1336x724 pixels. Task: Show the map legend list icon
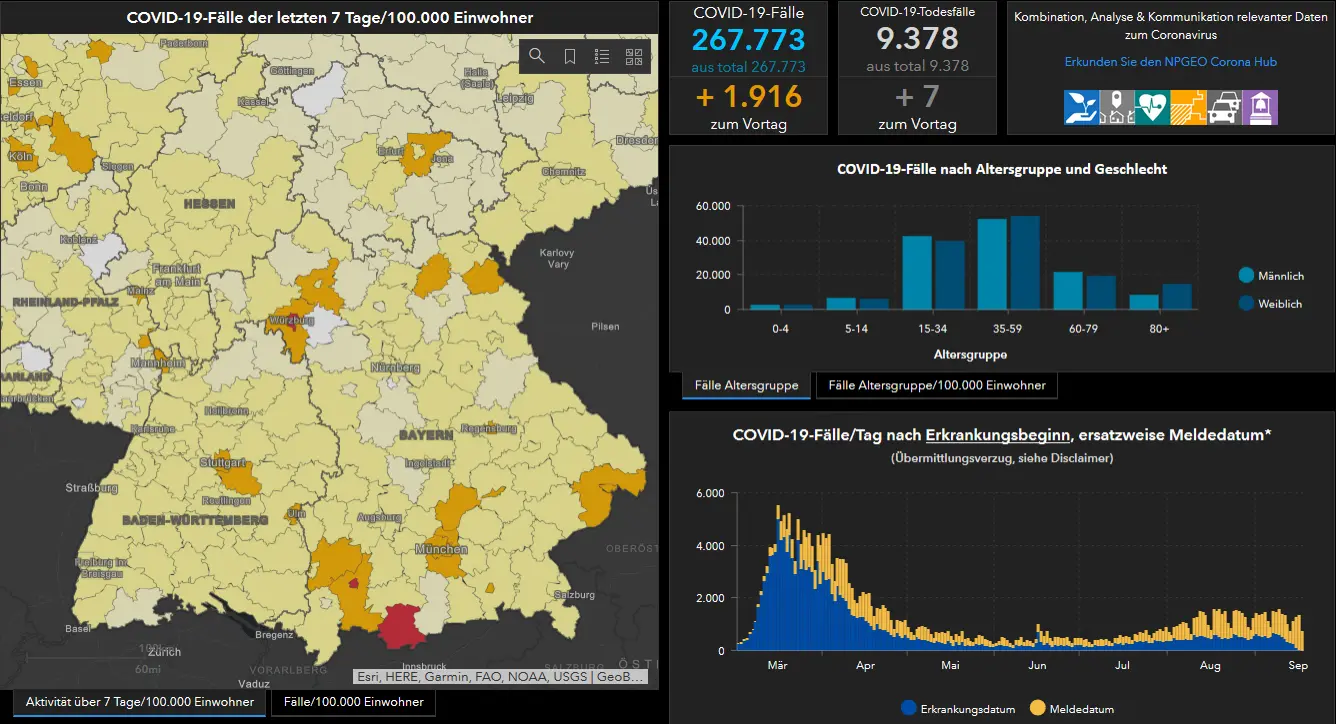coord(601,57)
